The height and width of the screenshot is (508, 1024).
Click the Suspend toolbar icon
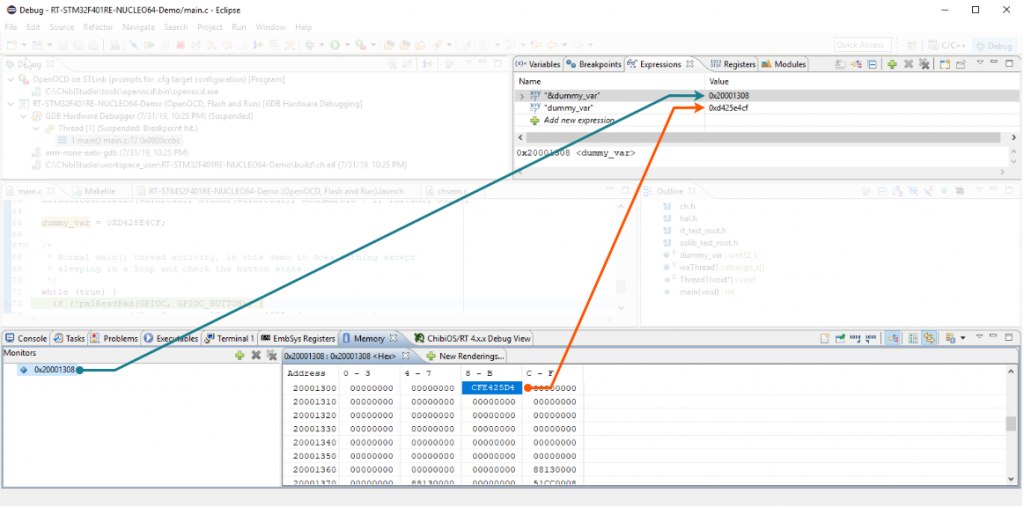[165, 45]
